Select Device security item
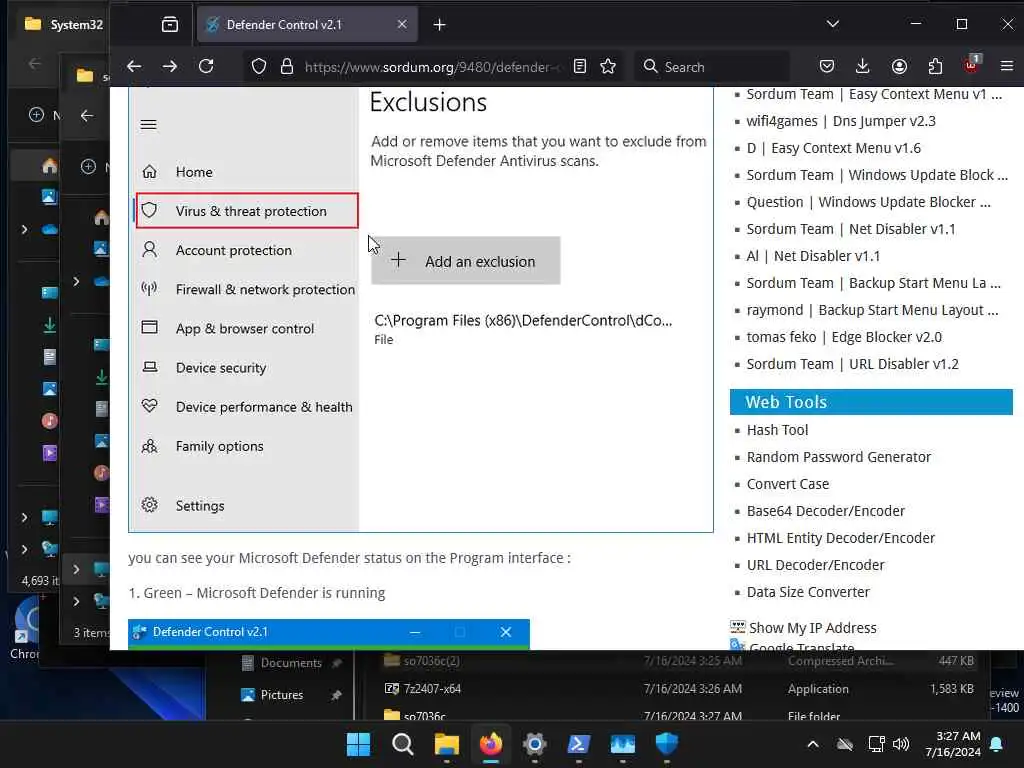Viewport: 1024px width, 768px height. tap(221, 368)
